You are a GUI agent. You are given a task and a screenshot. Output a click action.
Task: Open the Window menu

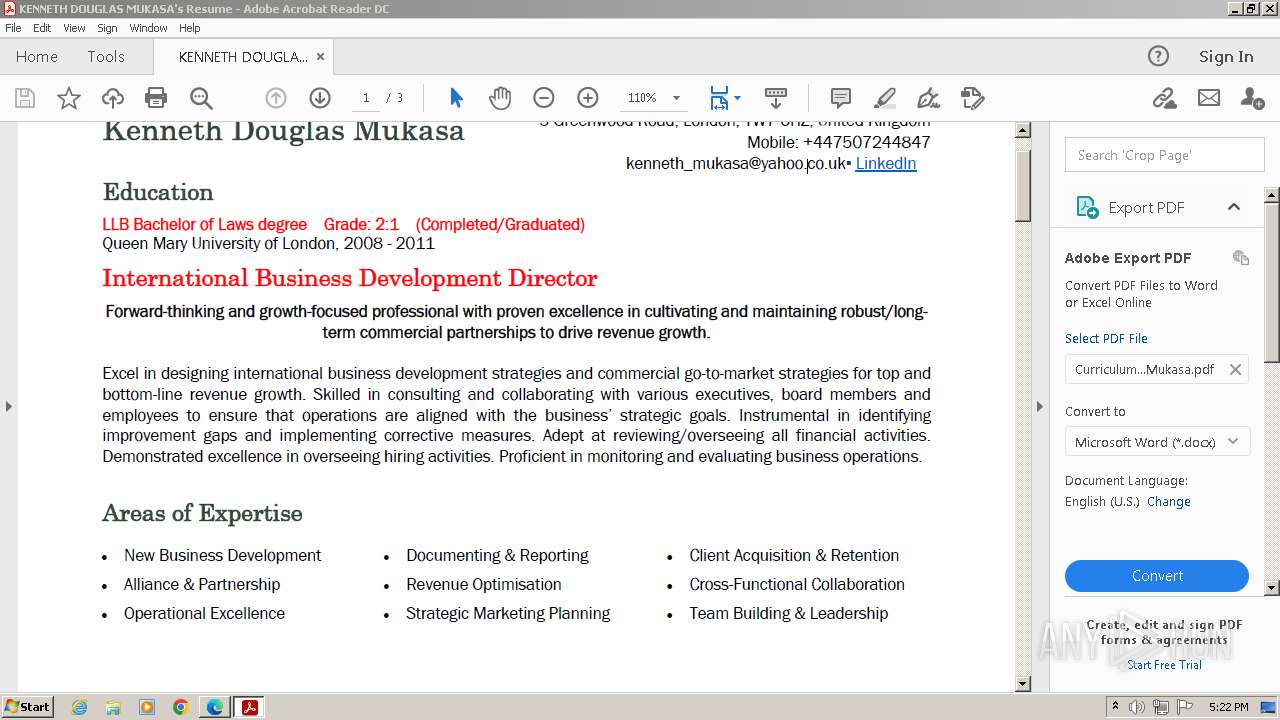pos(148,28)
